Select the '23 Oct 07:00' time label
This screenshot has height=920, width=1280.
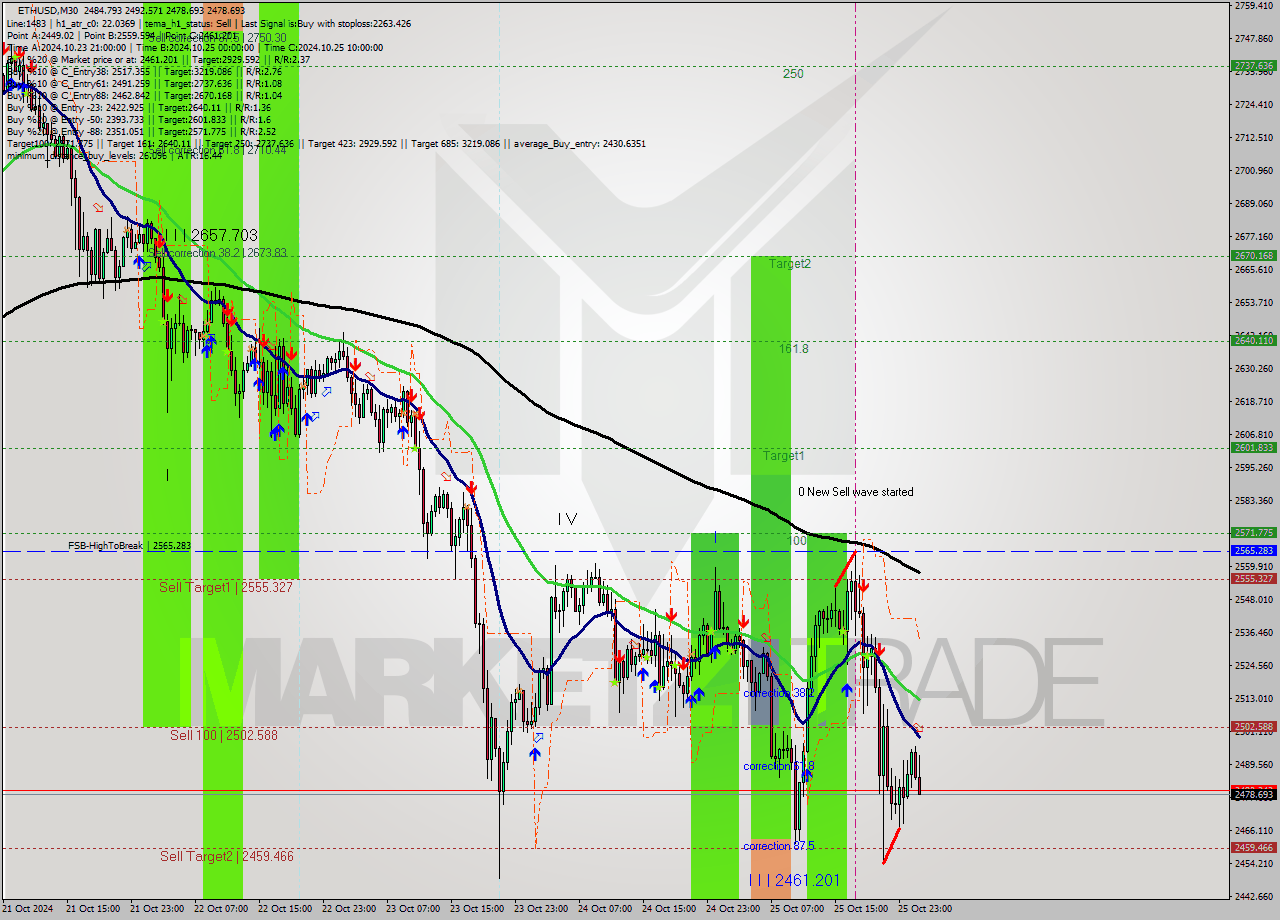click(415, 909)
